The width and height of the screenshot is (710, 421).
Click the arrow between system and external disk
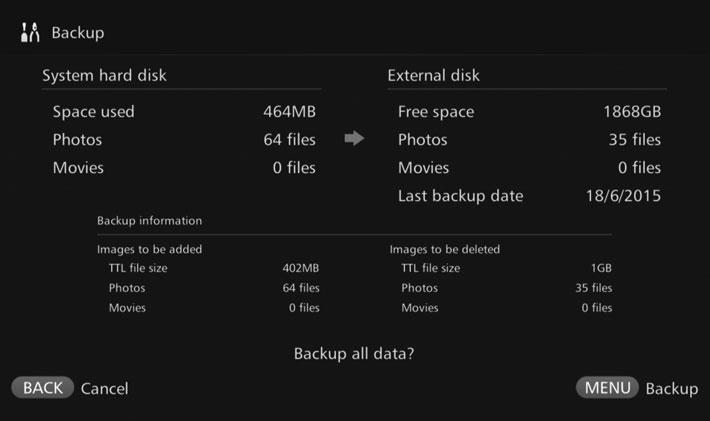tap(354, 138)
